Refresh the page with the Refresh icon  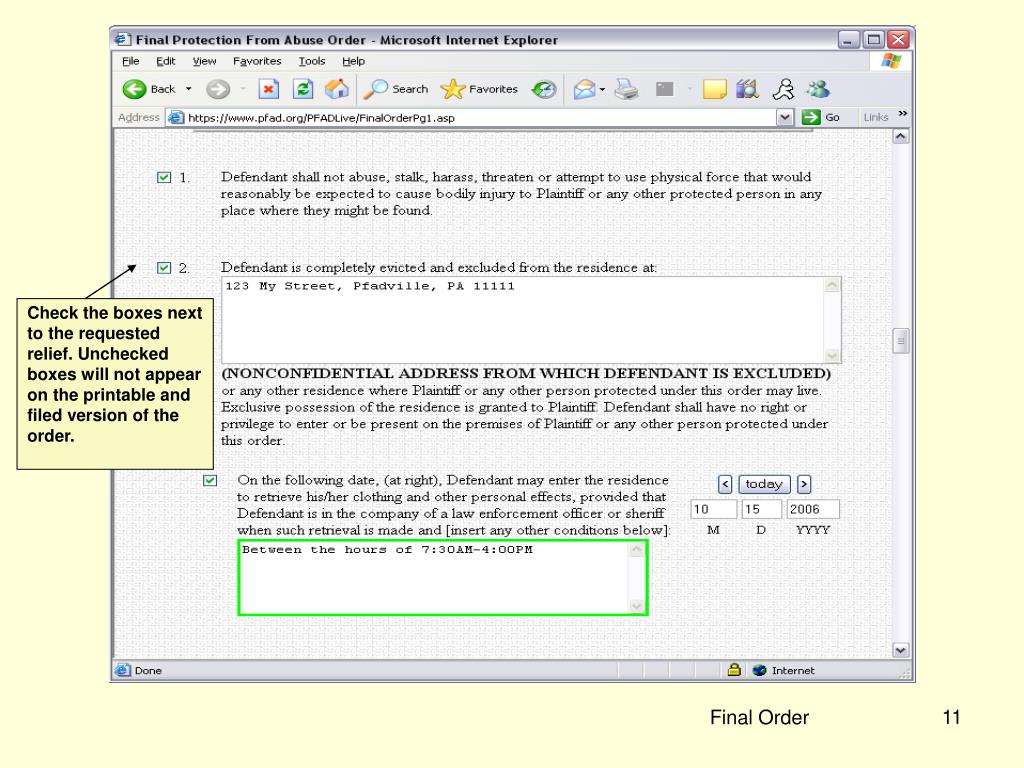pos(303,89)
